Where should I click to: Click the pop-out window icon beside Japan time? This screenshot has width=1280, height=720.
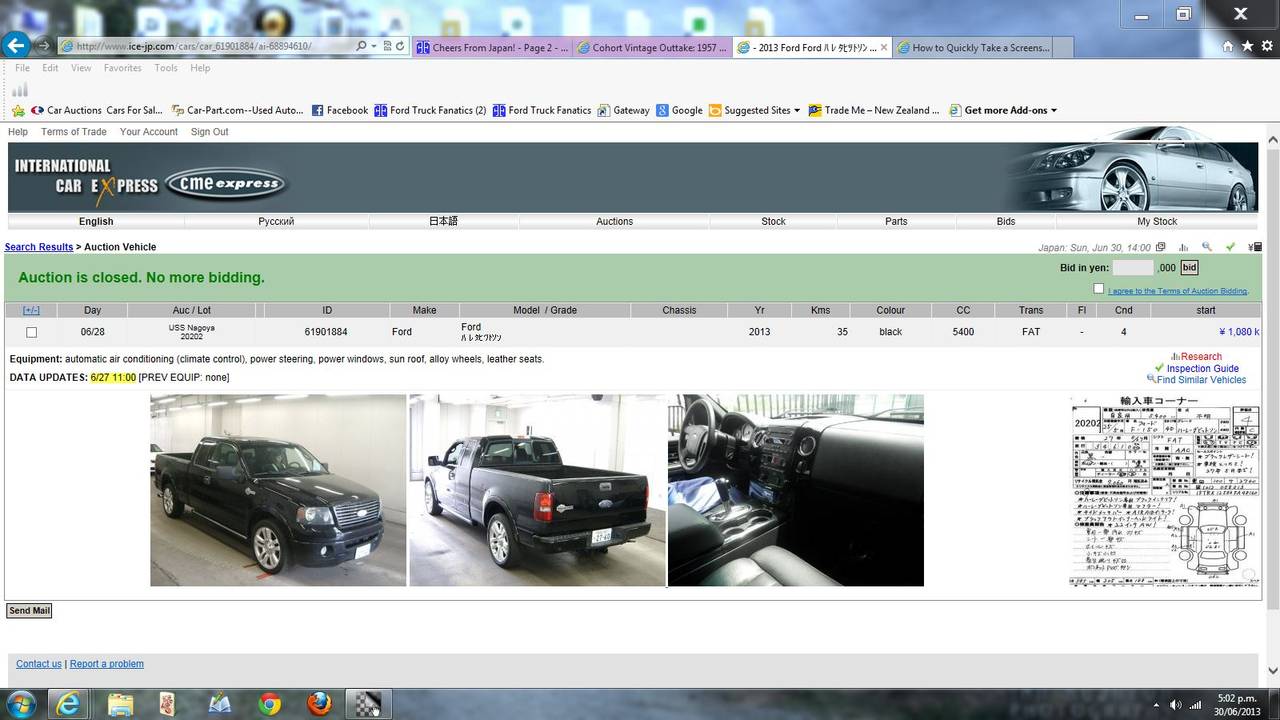pyautogui.click(x=1160, y=247)
